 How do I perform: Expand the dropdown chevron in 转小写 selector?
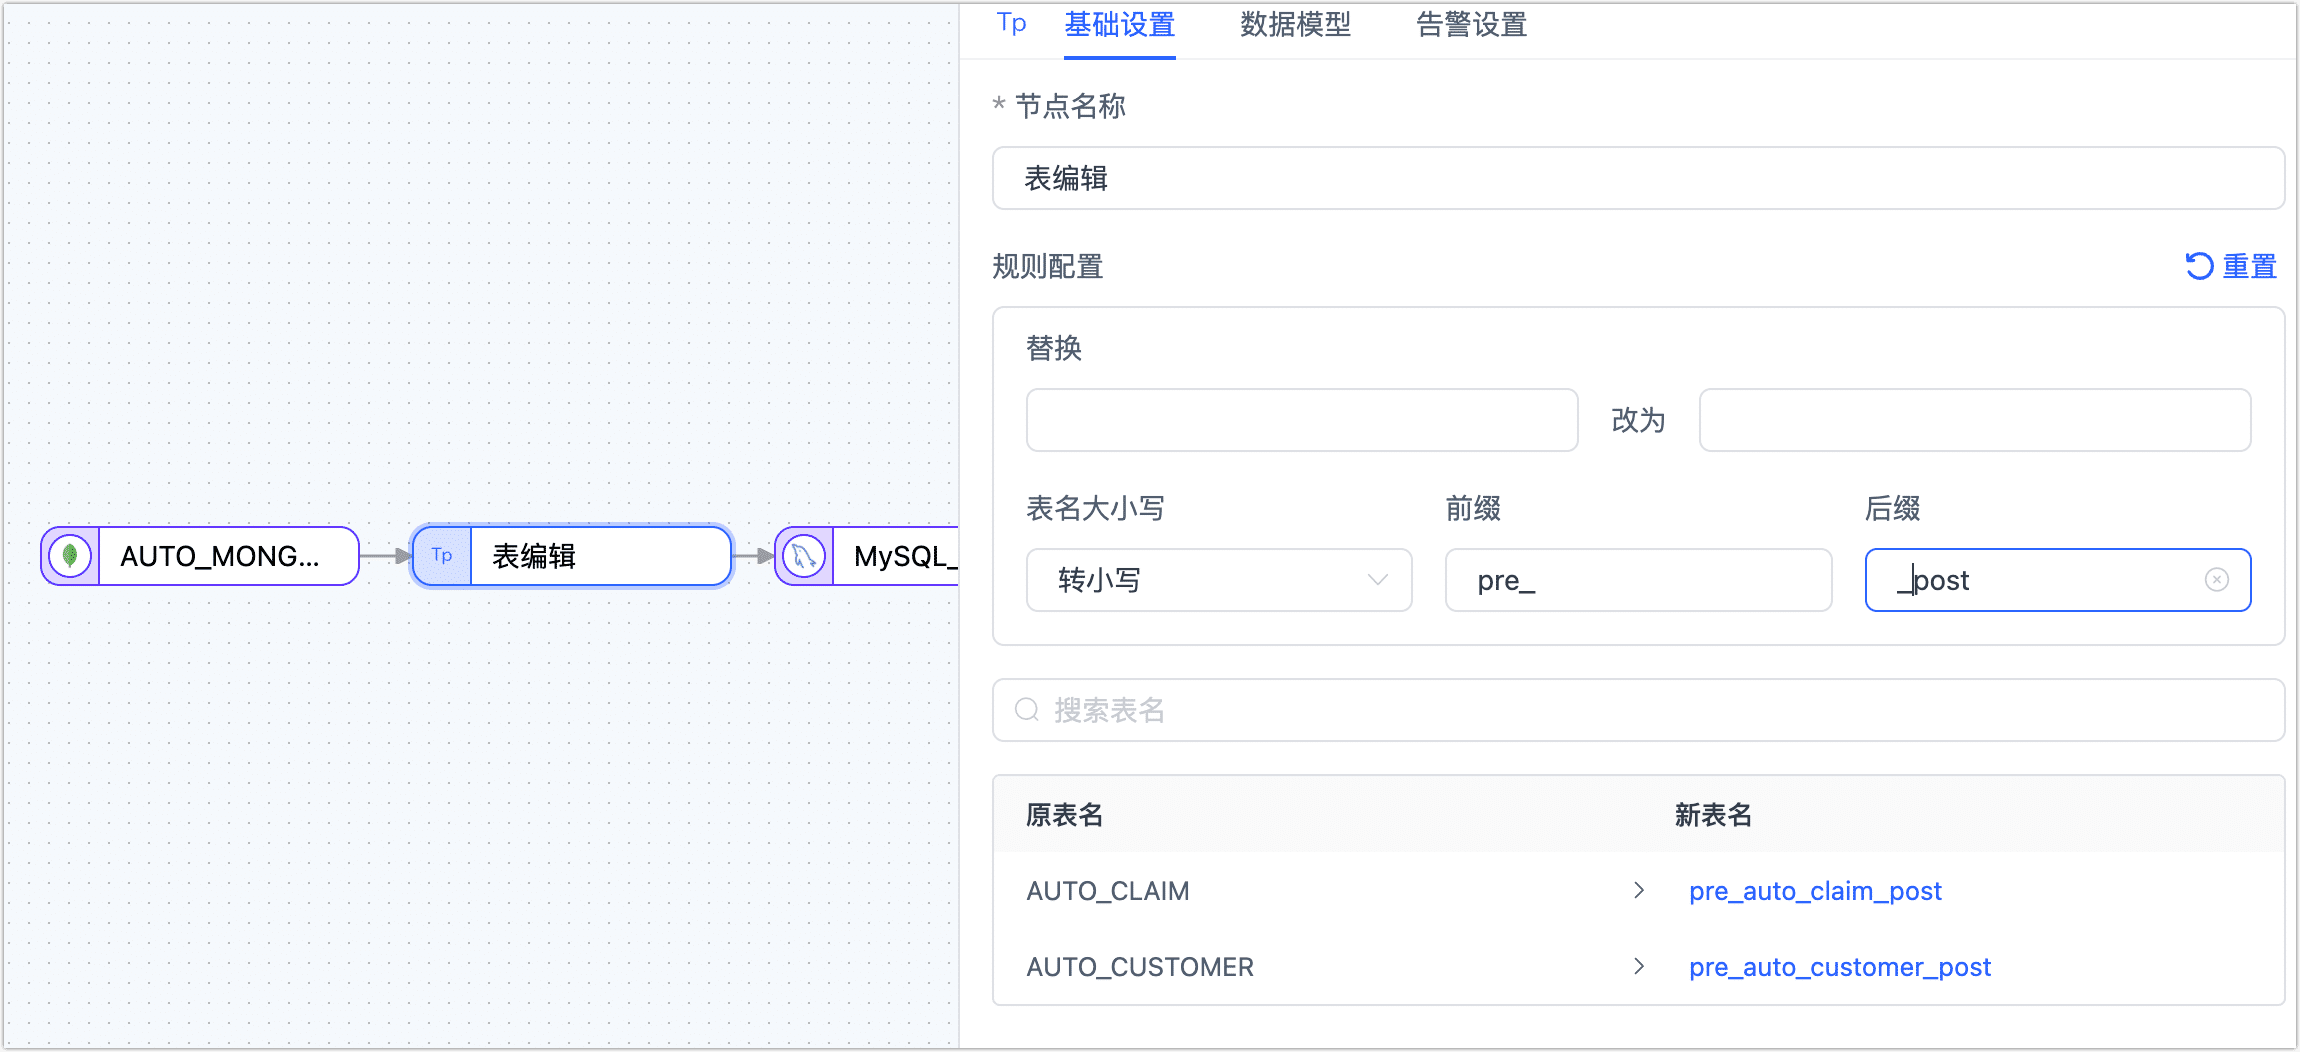(x=1377, y=580)
